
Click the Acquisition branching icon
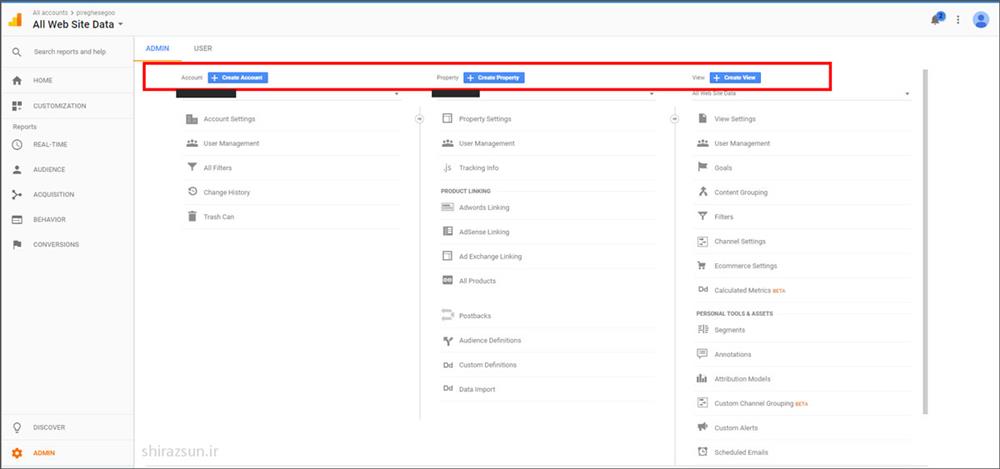17,195
